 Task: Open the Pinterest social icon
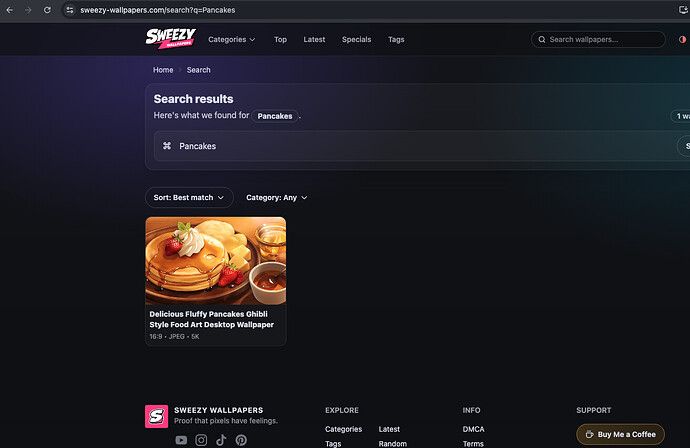(x=241, y=440)
